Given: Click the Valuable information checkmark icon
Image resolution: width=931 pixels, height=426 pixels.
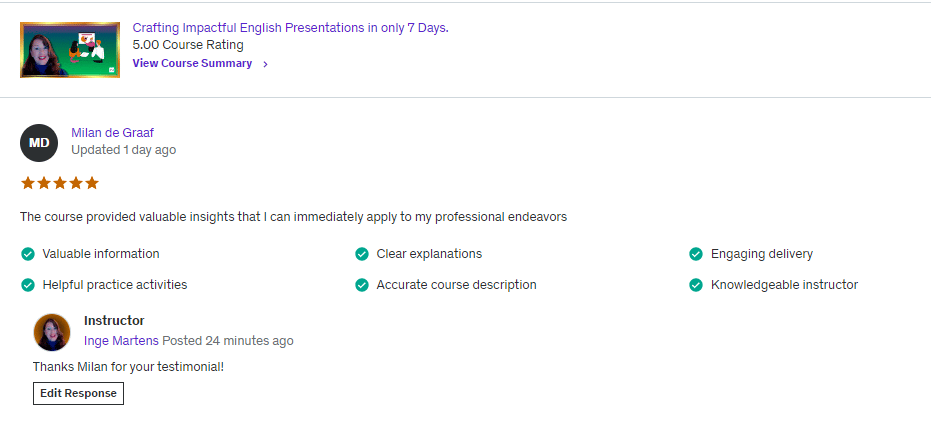Looking at the screenshot, I should (x=28, y=254).
